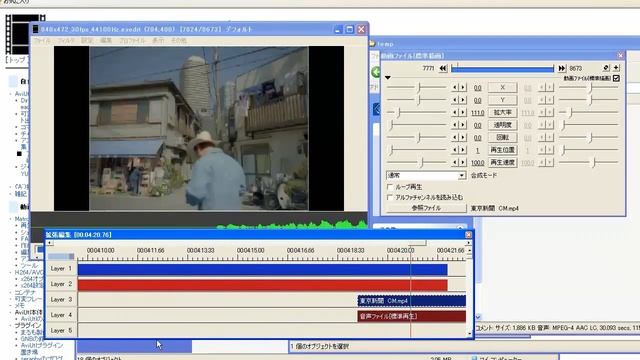Click the 再生位置 button
Image resolution: width=640 pixels, height=360 pixels.
502,150
